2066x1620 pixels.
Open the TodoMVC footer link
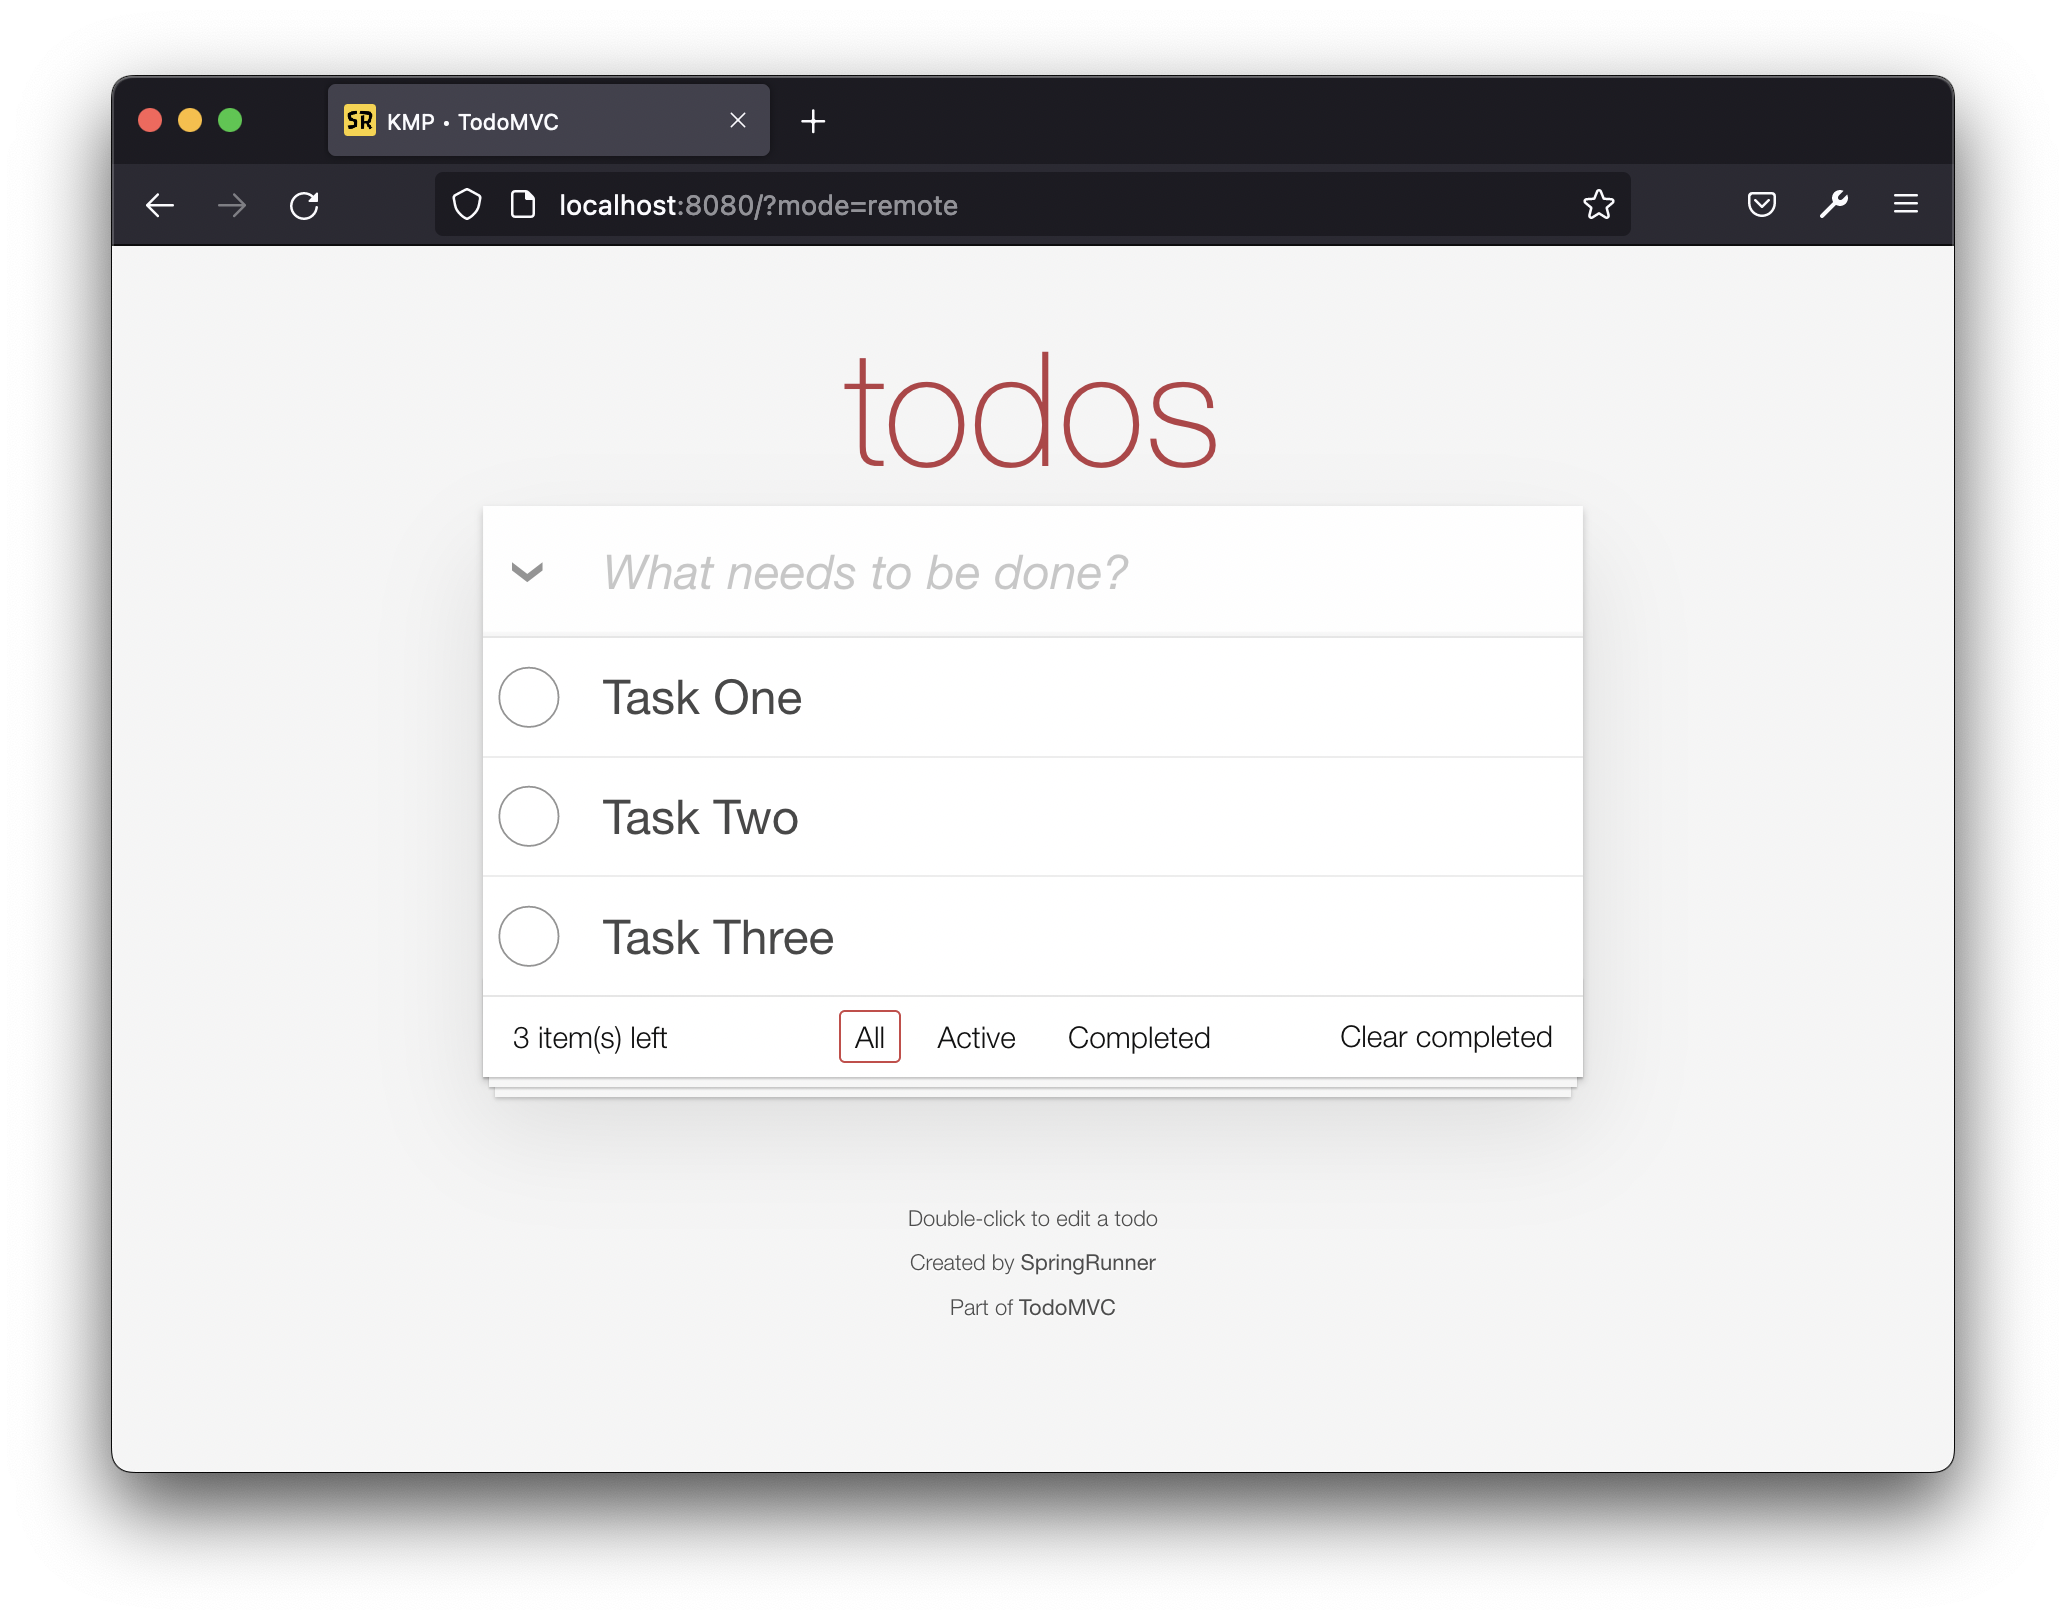tap(1066, 1308)
